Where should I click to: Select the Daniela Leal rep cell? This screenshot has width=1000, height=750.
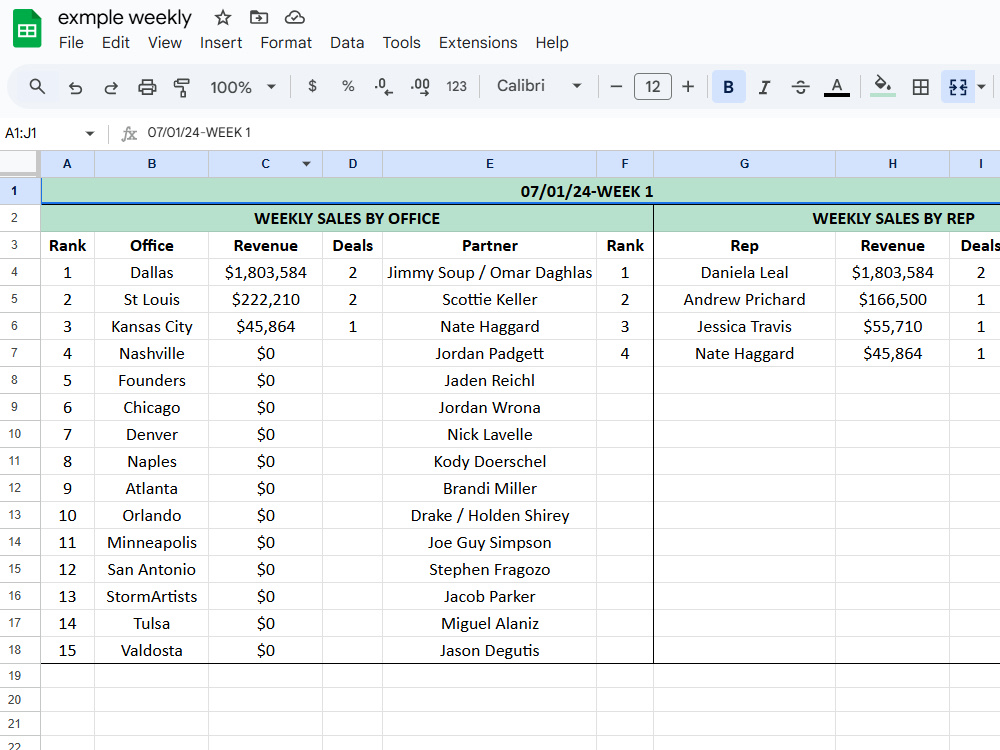[744, 272]
